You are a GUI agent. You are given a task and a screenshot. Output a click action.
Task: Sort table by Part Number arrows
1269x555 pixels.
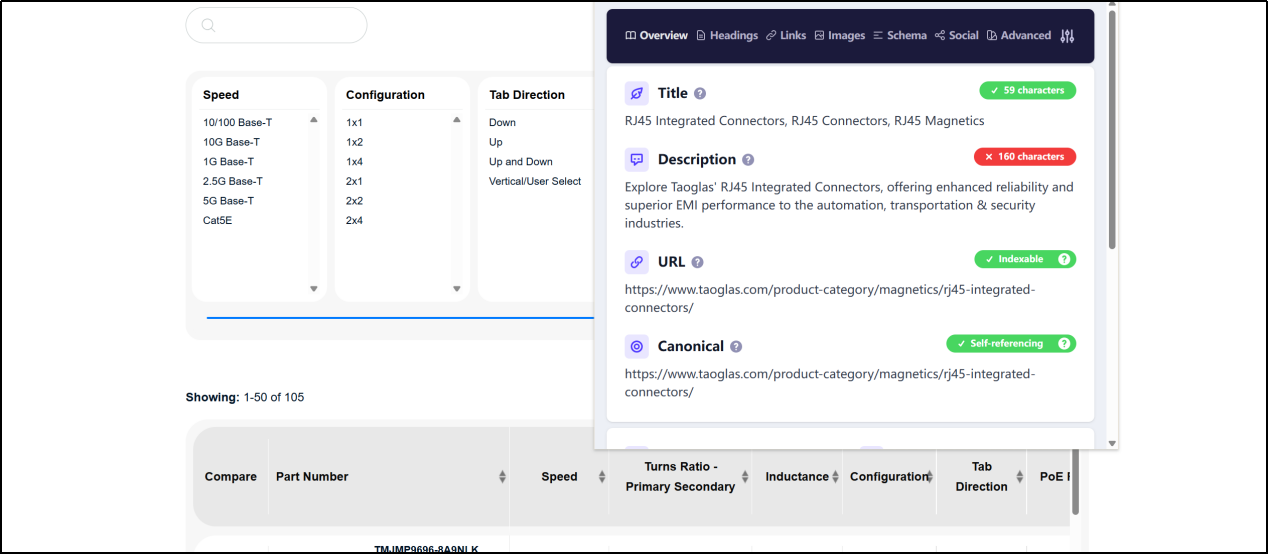pos(502,477)
